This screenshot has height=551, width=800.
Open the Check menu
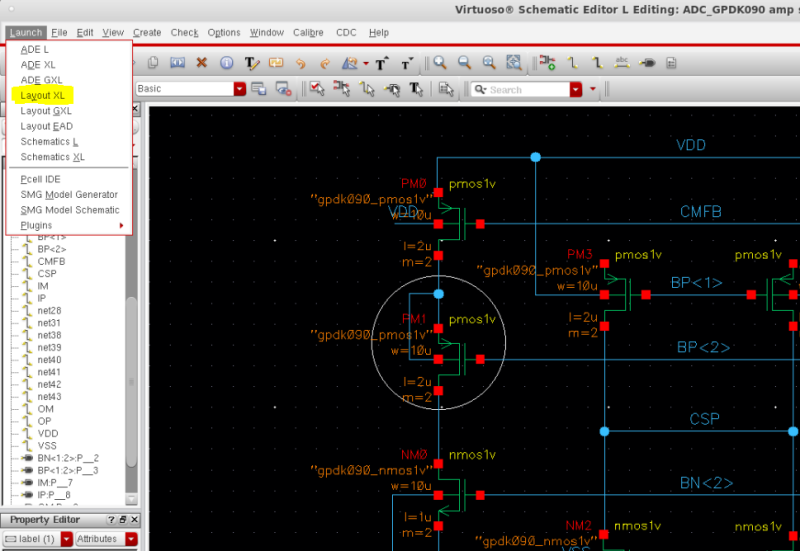[x=184, y=32]
